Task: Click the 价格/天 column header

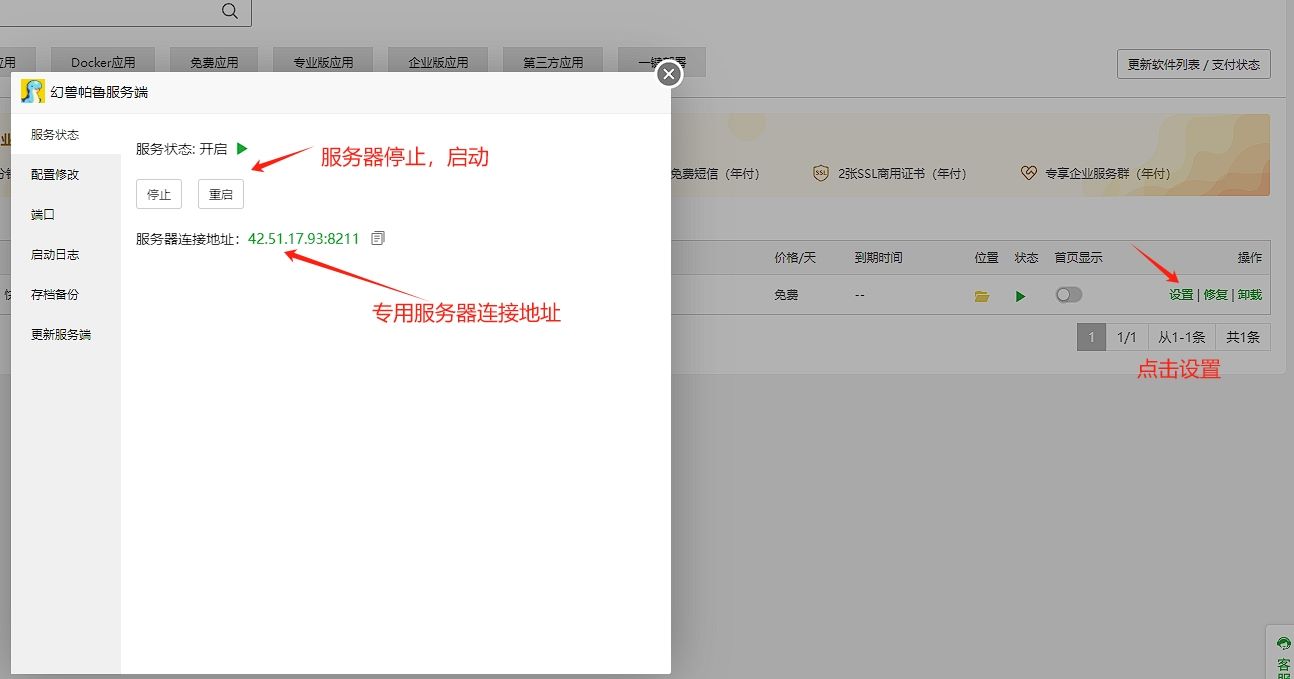Action: pos(795,257)
